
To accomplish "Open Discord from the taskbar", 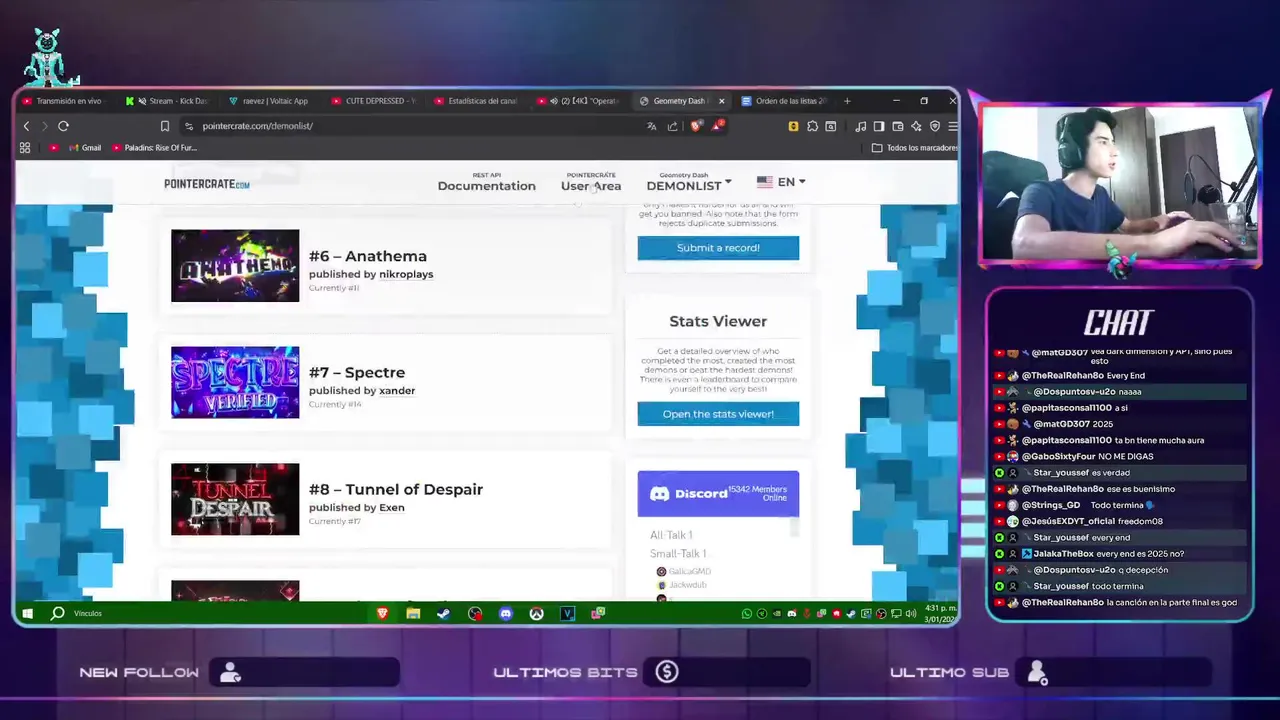I will (x=506, y=613).
